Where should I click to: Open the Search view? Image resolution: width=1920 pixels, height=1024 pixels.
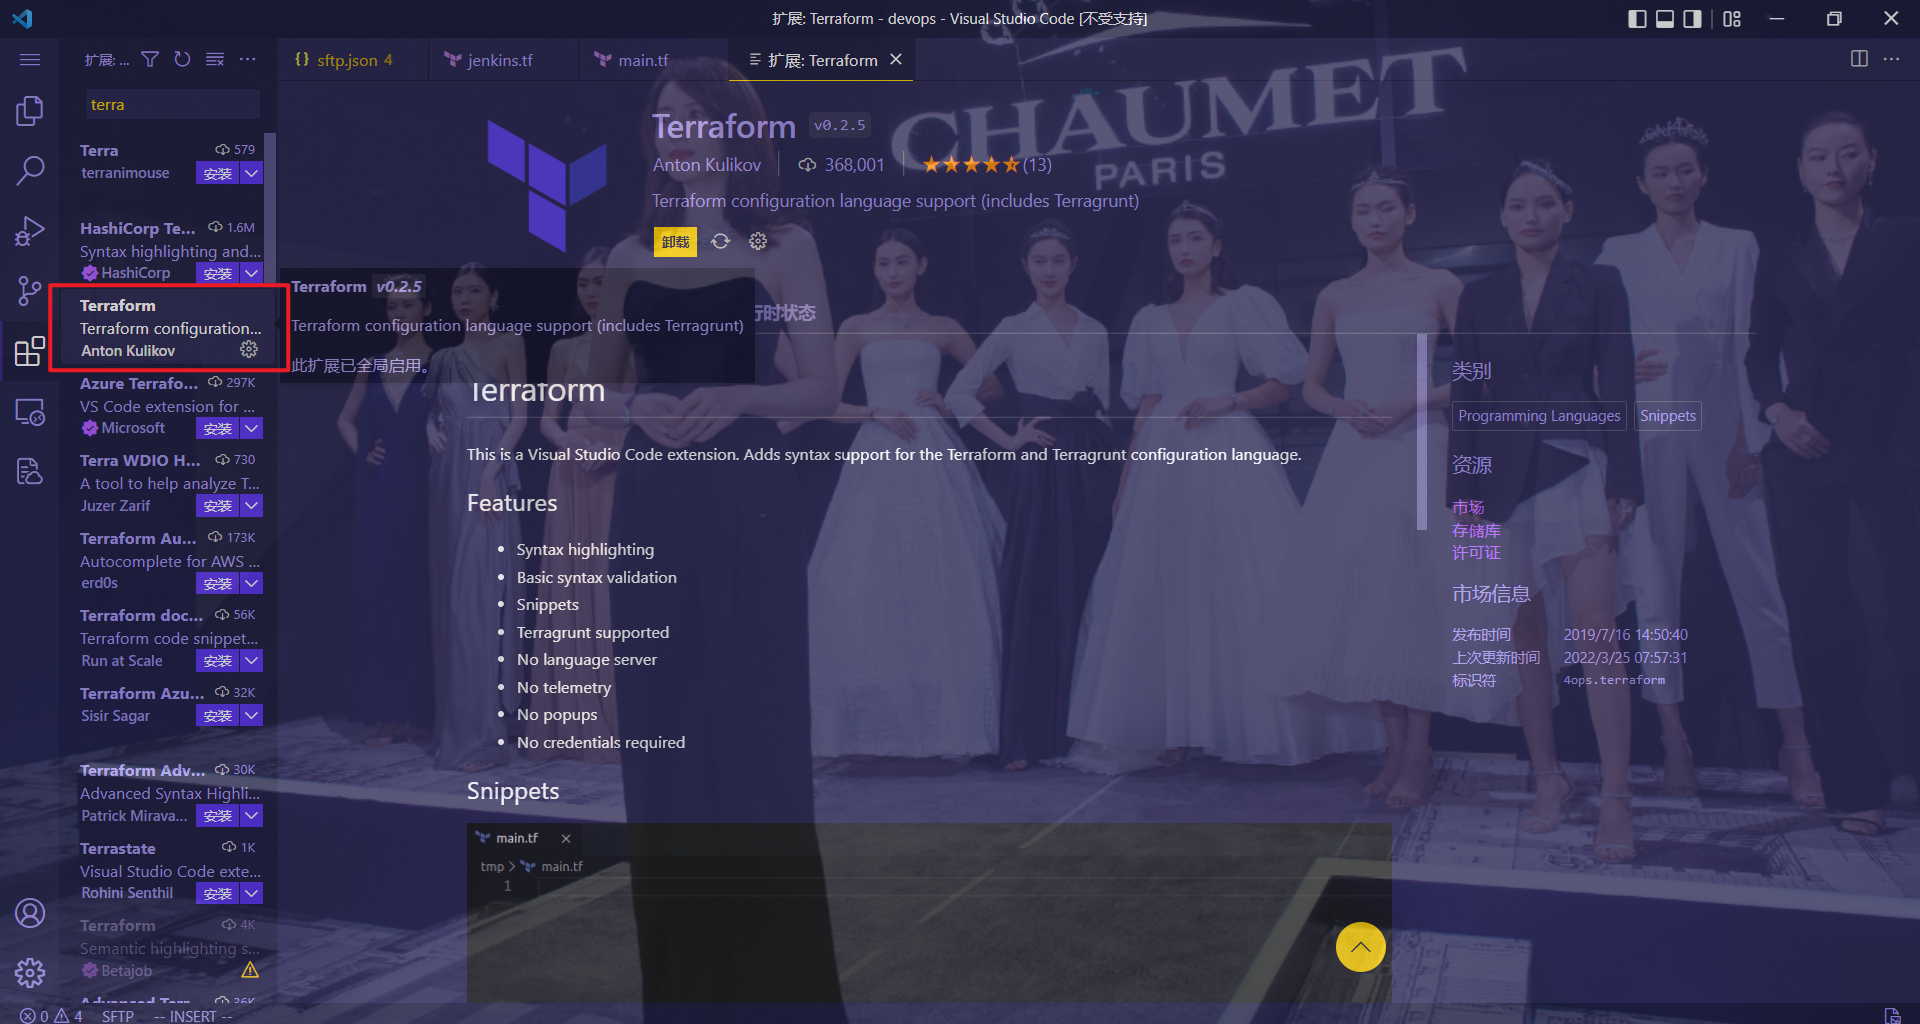point(30,170)
